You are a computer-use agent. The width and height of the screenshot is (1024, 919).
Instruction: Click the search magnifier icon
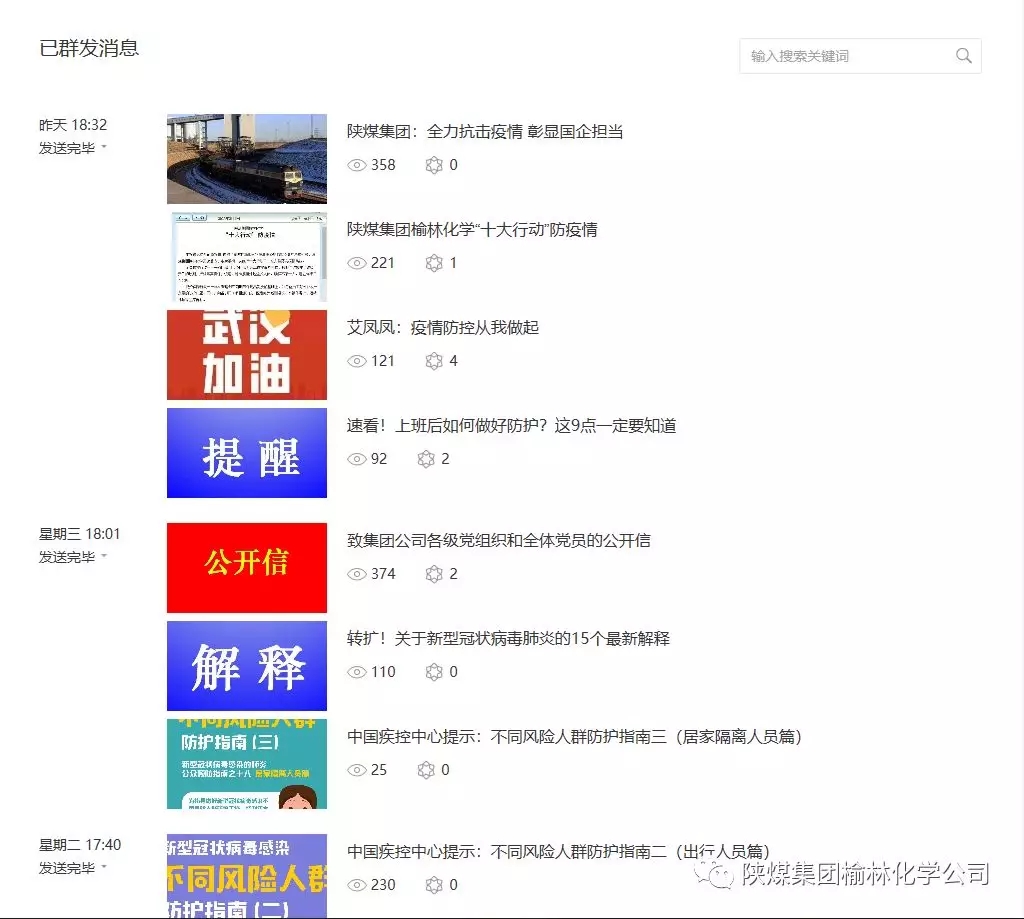pyautogui.click(x=963, y=56)
